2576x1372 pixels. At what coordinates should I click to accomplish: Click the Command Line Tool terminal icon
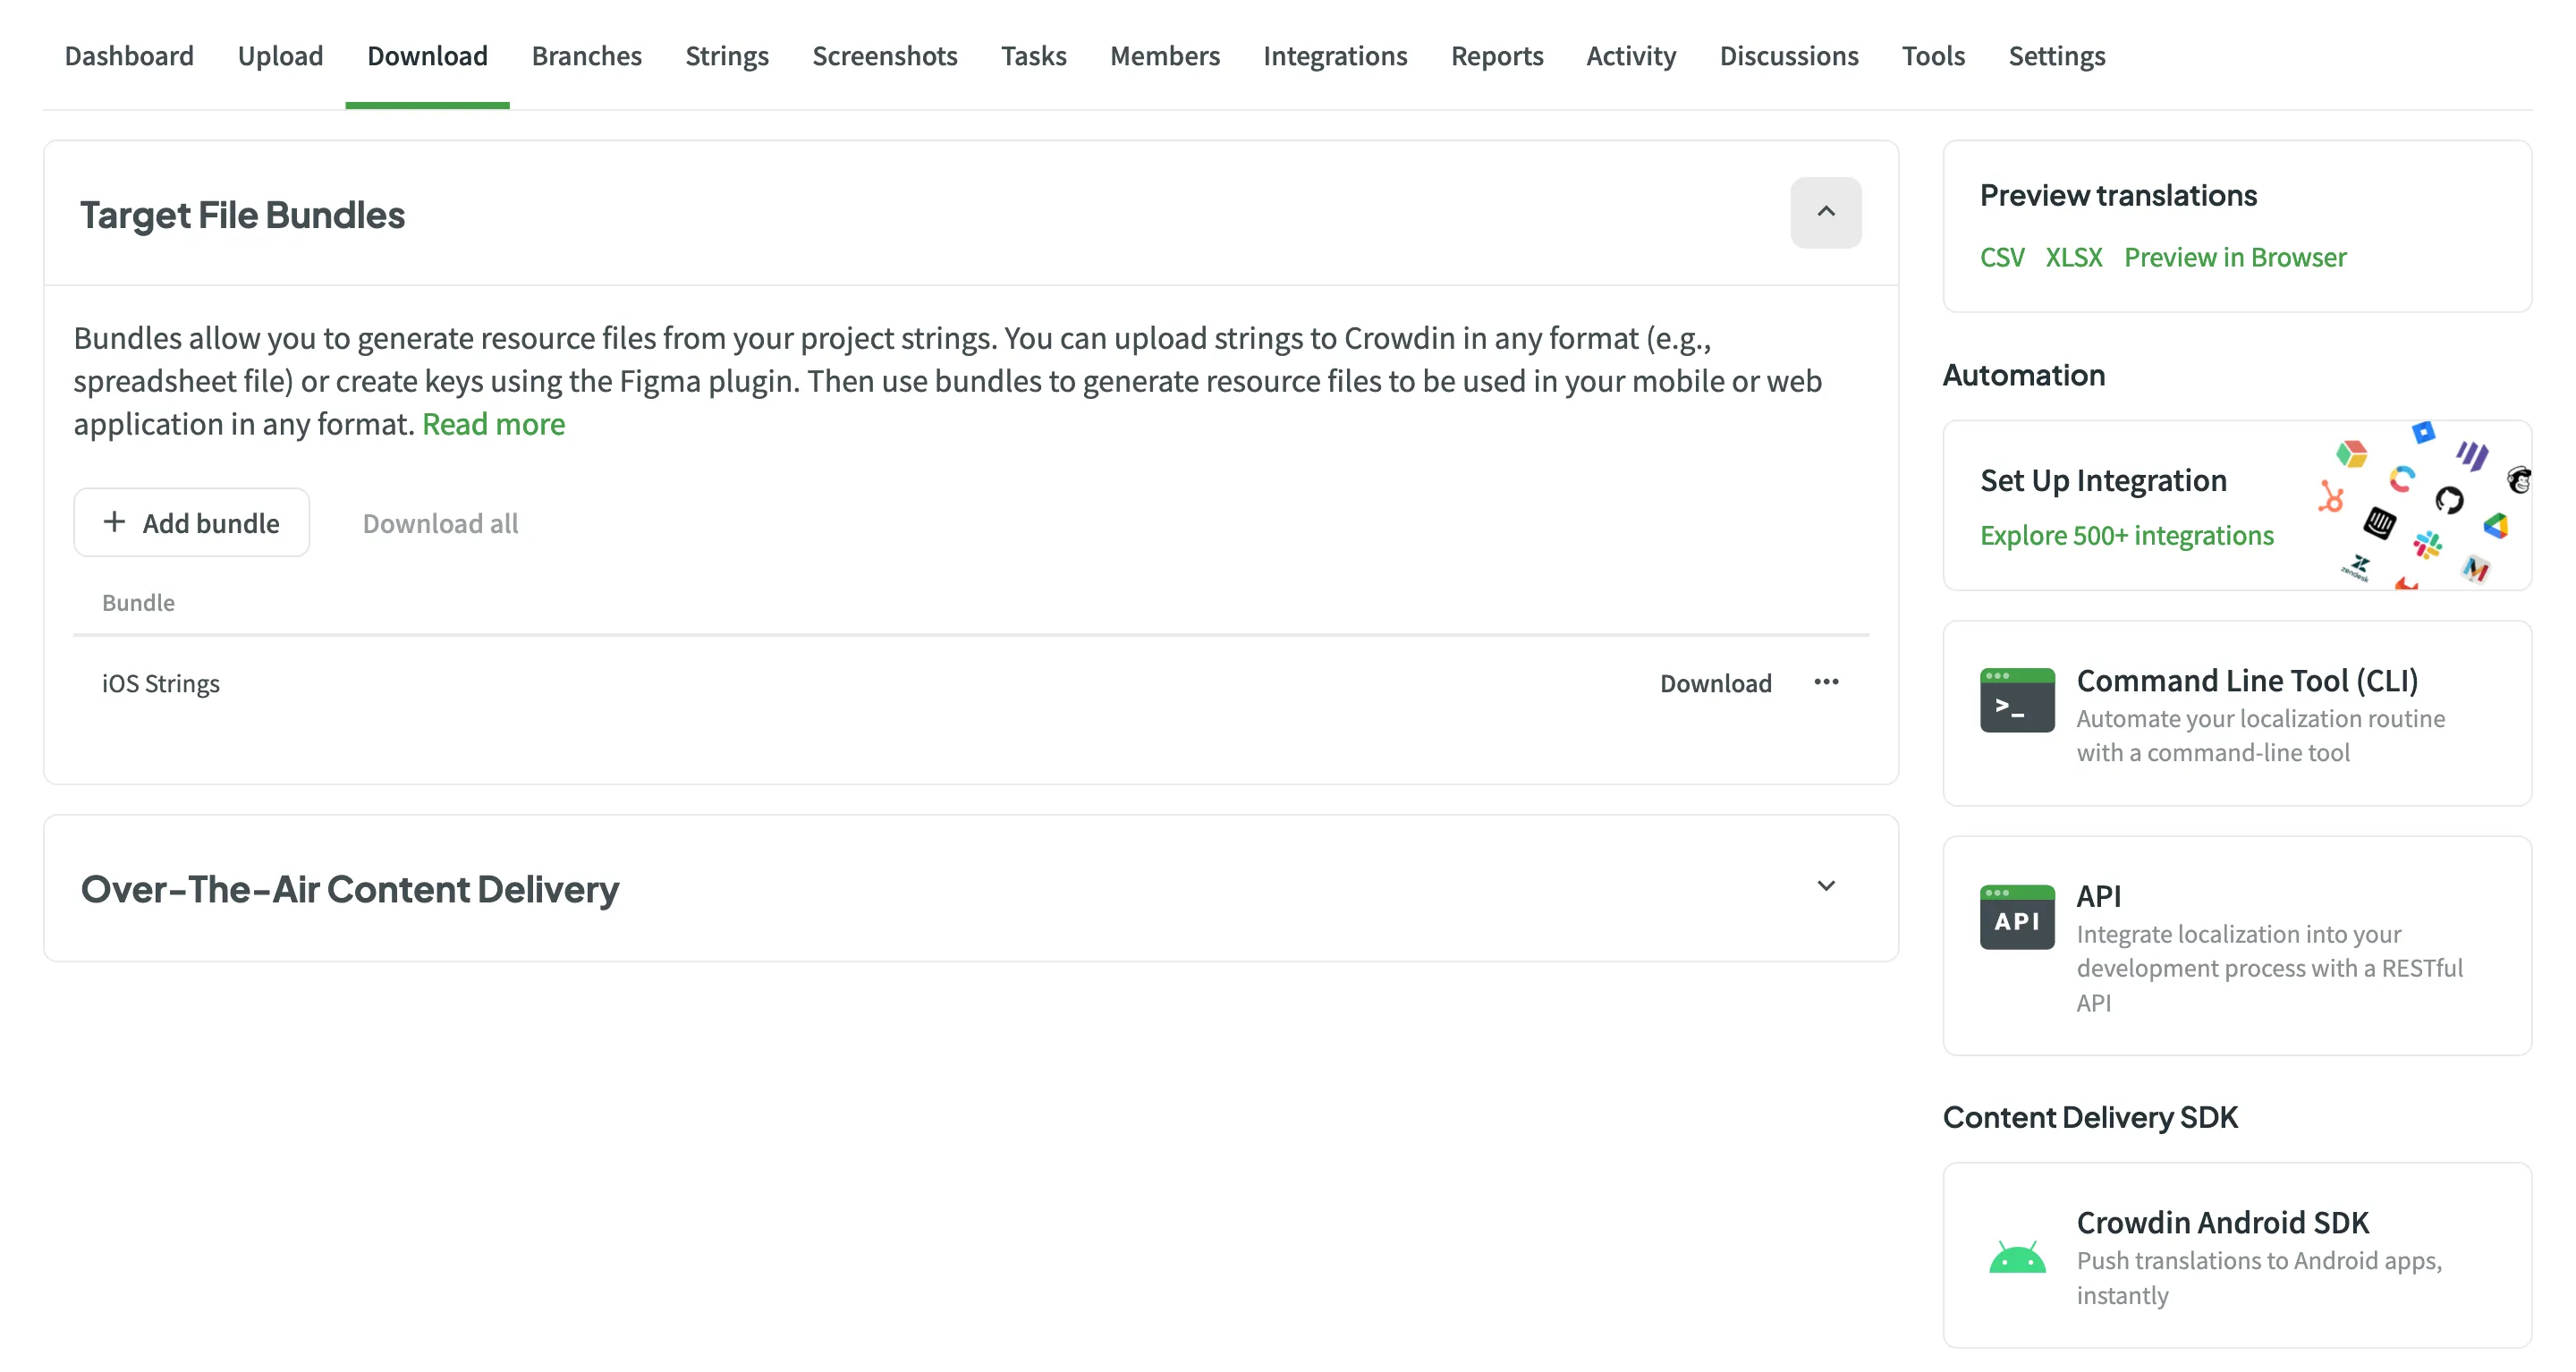2016,700
